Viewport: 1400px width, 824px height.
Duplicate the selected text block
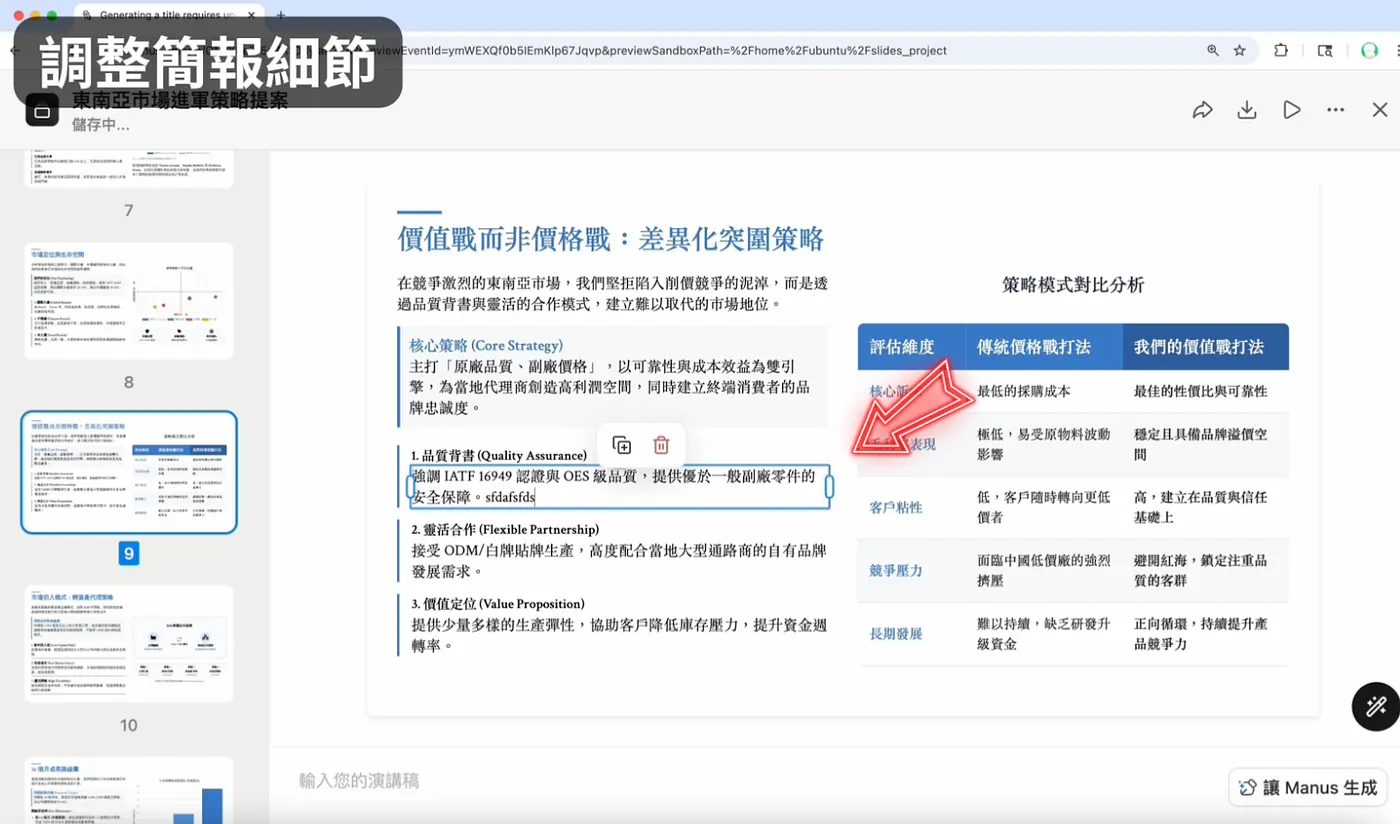pyautogui.click(x=622, y=445)
